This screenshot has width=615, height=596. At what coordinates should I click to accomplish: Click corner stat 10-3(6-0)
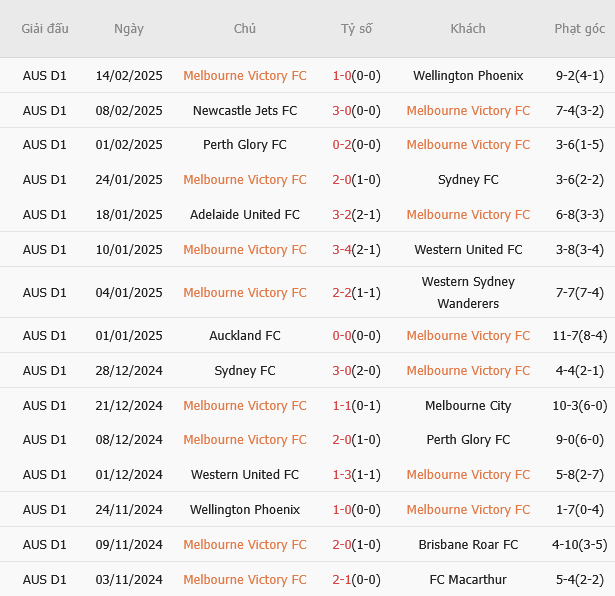click(x=580, y=405)
